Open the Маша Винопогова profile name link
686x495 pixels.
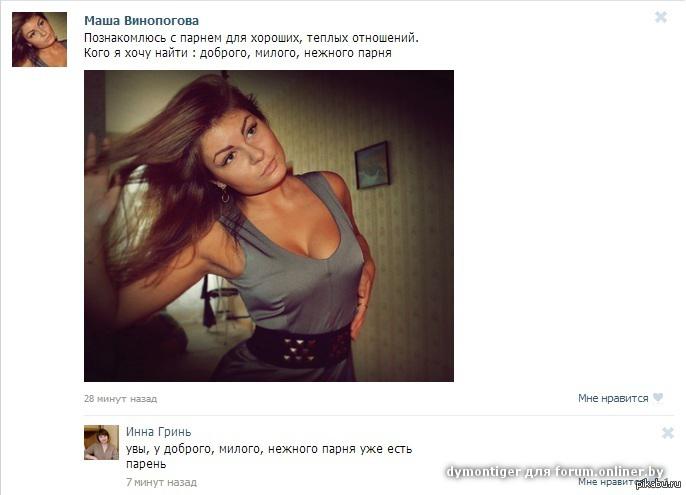(141, 21)
